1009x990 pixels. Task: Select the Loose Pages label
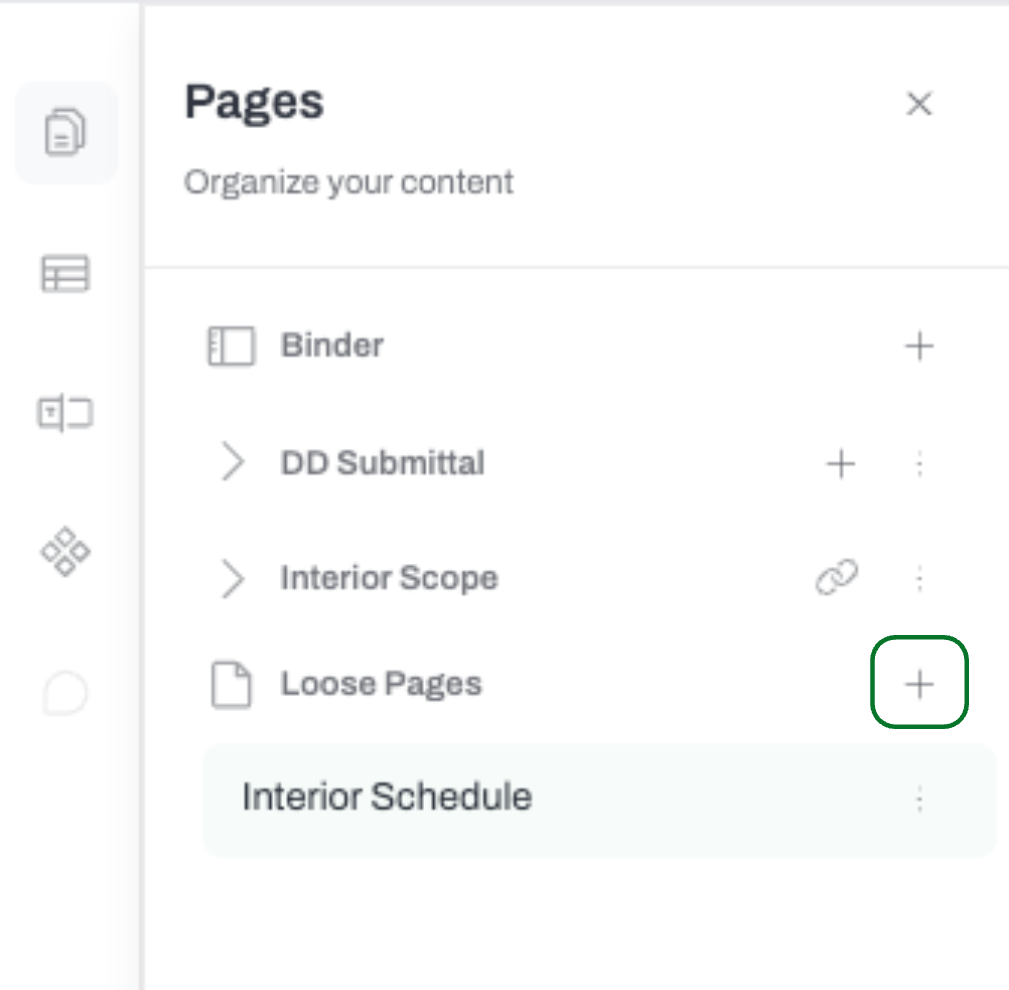click(381, 684)
